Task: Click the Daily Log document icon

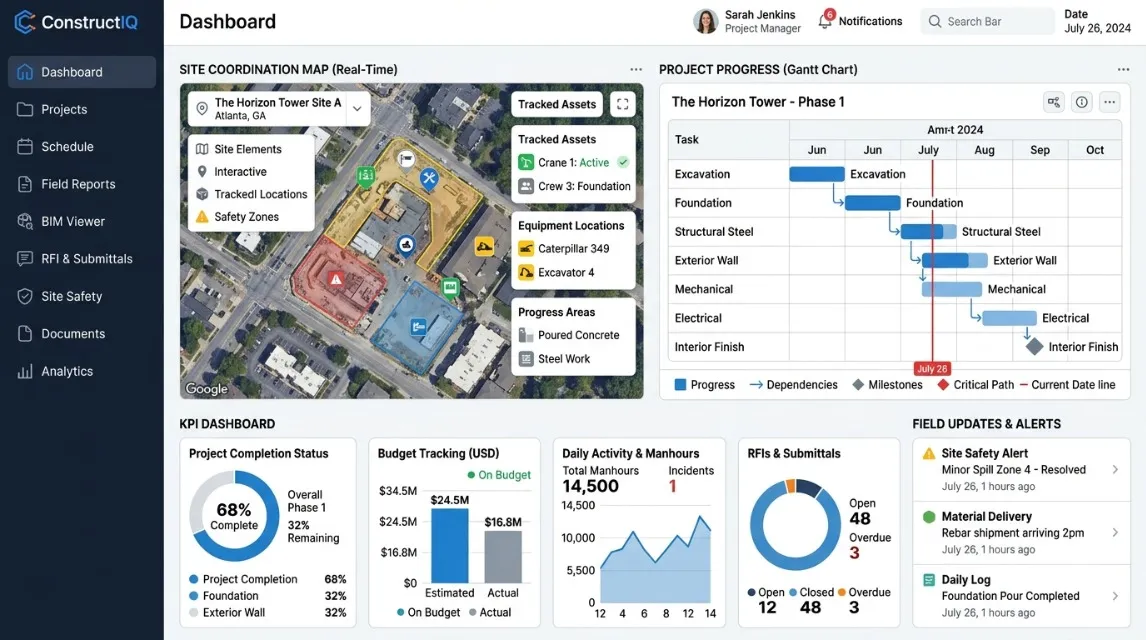Action: pyautogui.click(x=929, y=580)
